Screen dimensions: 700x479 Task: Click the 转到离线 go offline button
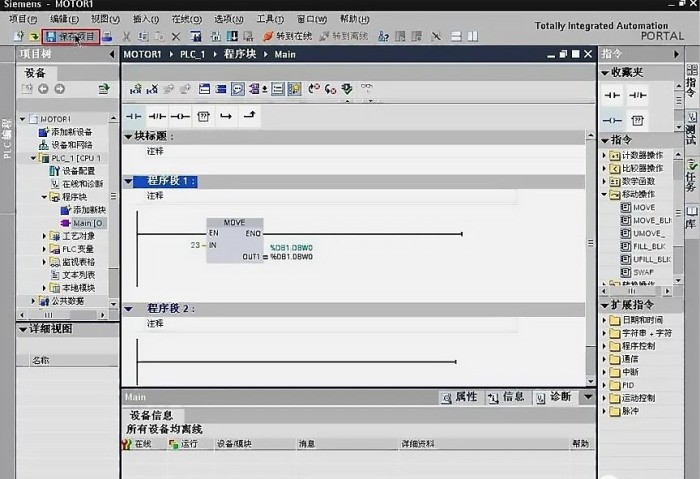(344, 36)
